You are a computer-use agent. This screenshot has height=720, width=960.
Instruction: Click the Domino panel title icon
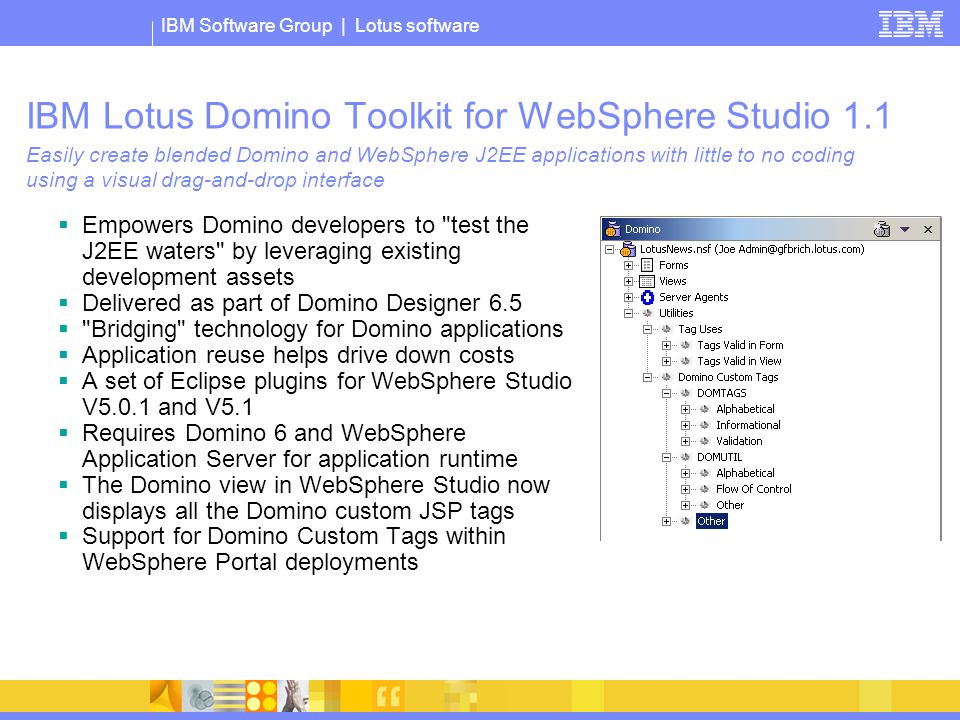(x=613, y=229)
